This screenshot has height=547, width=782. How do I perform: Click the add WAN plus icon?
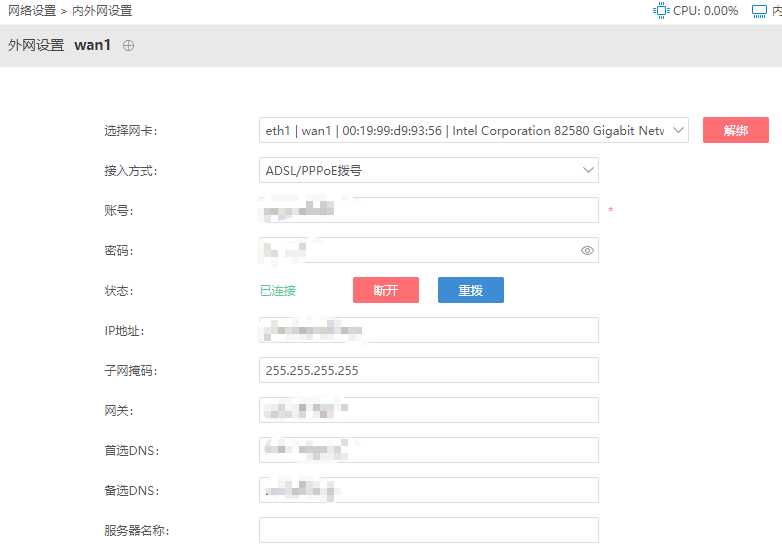[x=128, y=45]
